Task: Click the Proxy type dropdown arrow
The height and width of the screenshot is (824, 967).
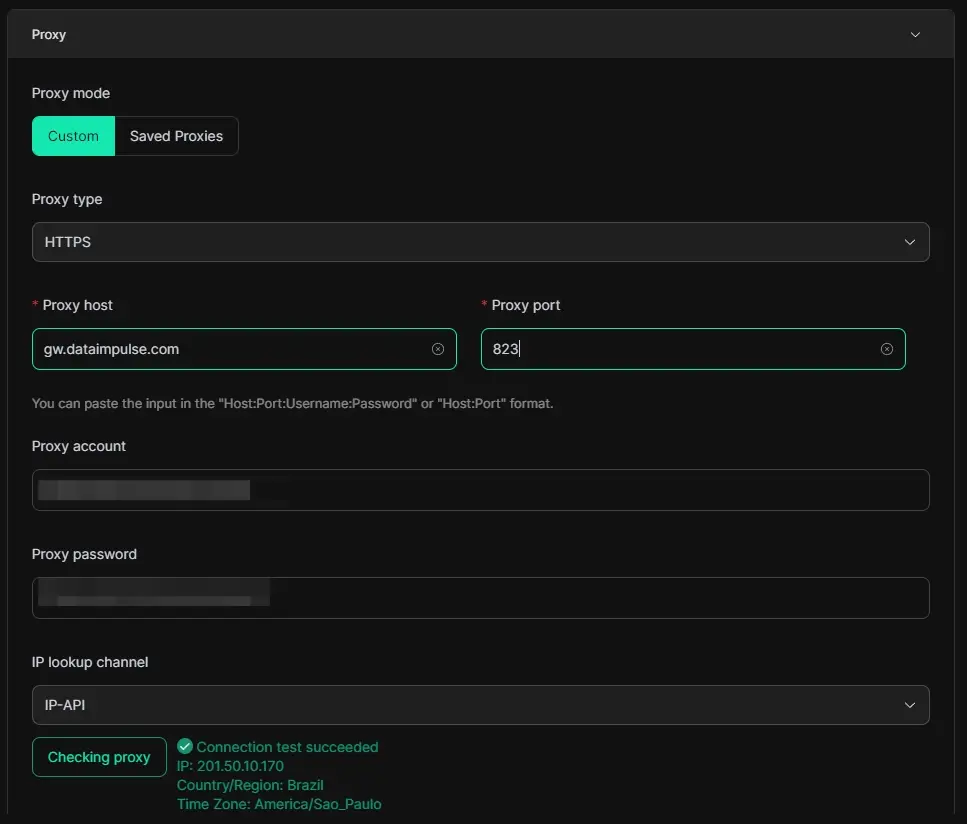Action: (x=909, y=242)
